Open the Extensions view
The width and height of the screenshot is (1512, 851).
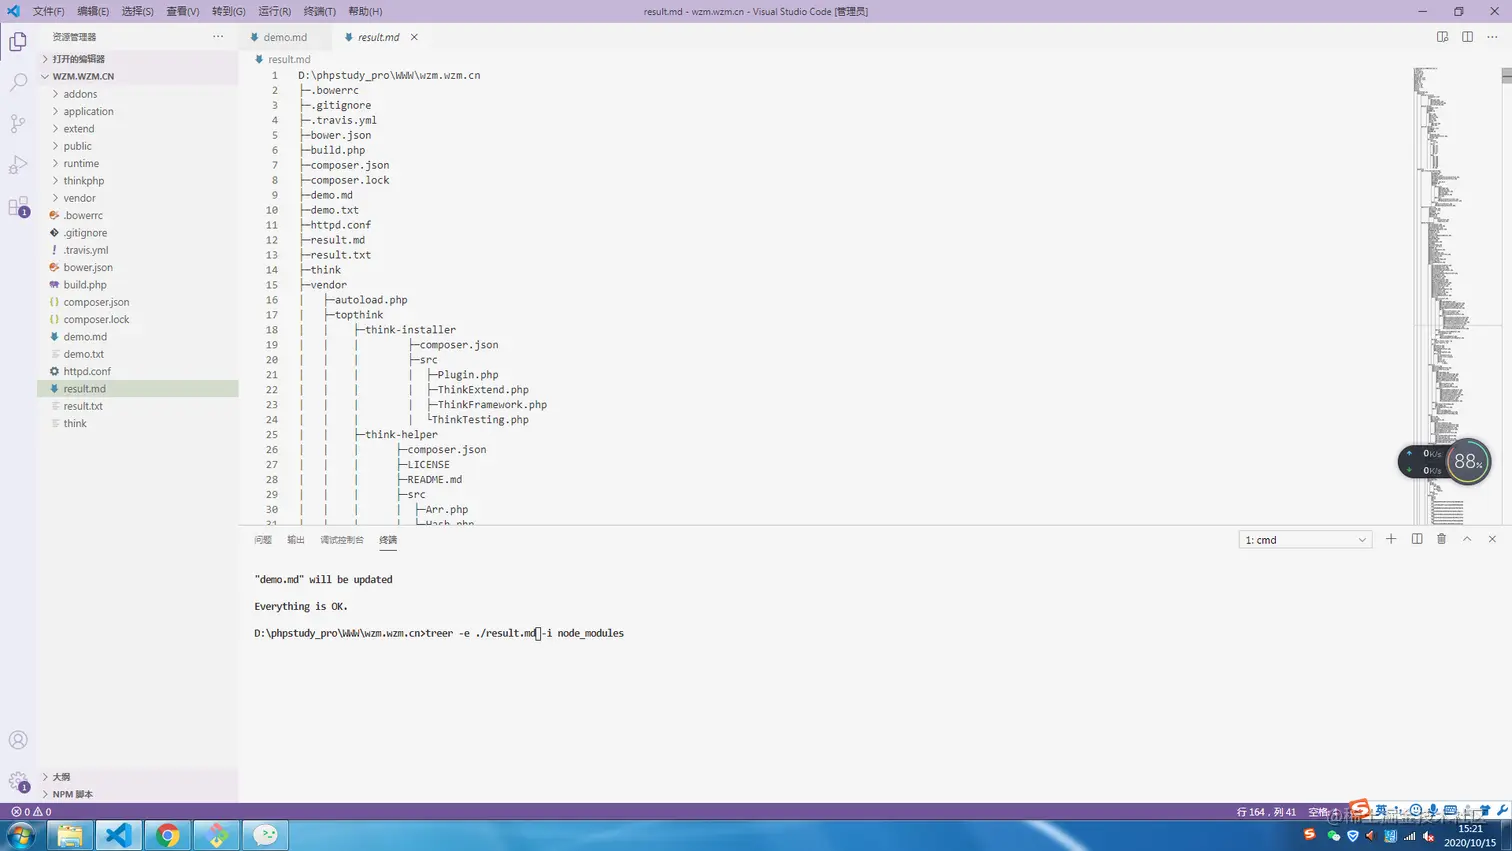point(18,207)
